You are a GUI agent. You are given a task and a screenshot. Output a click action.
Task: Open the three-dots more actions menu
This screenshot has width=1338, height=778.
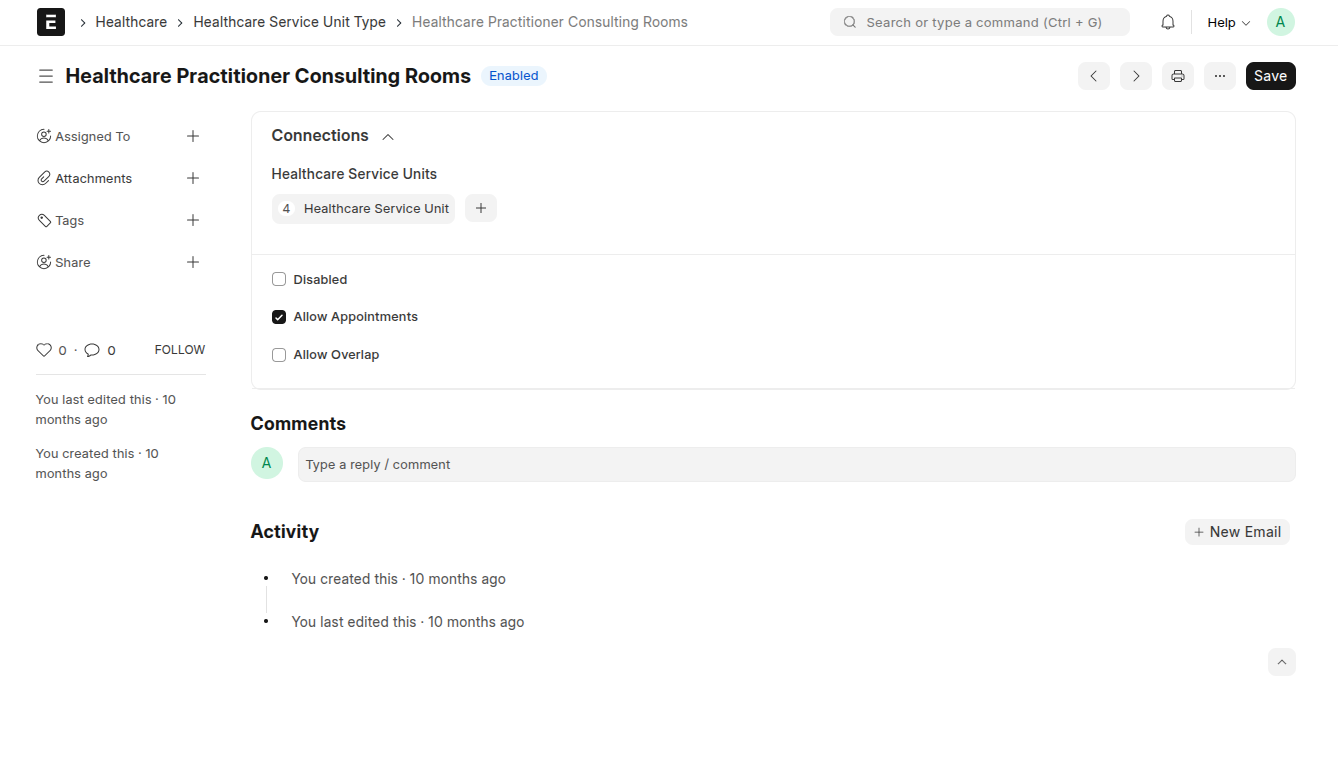coord(1220,76)
